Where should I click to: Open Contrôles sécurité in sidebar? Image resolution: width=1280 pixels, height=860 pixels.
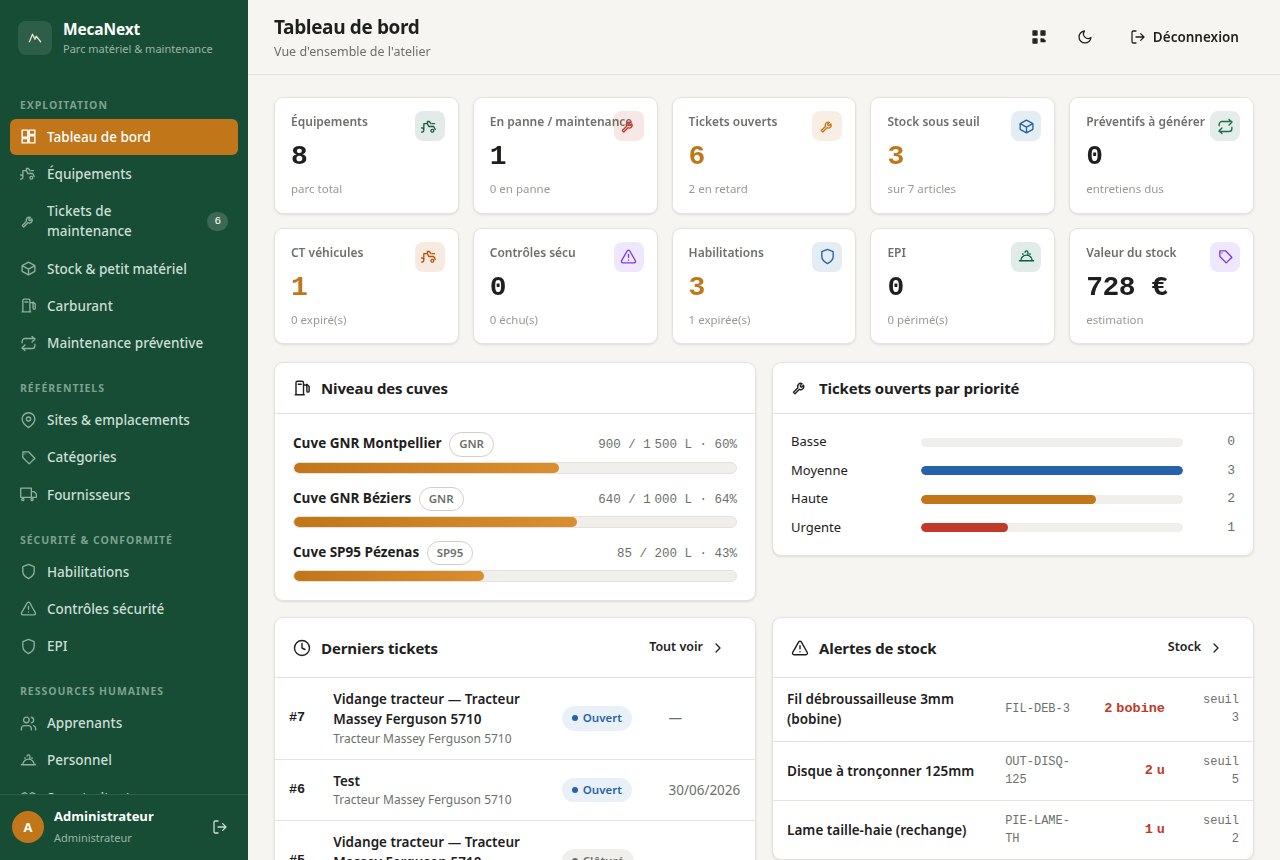coord(124,609)
